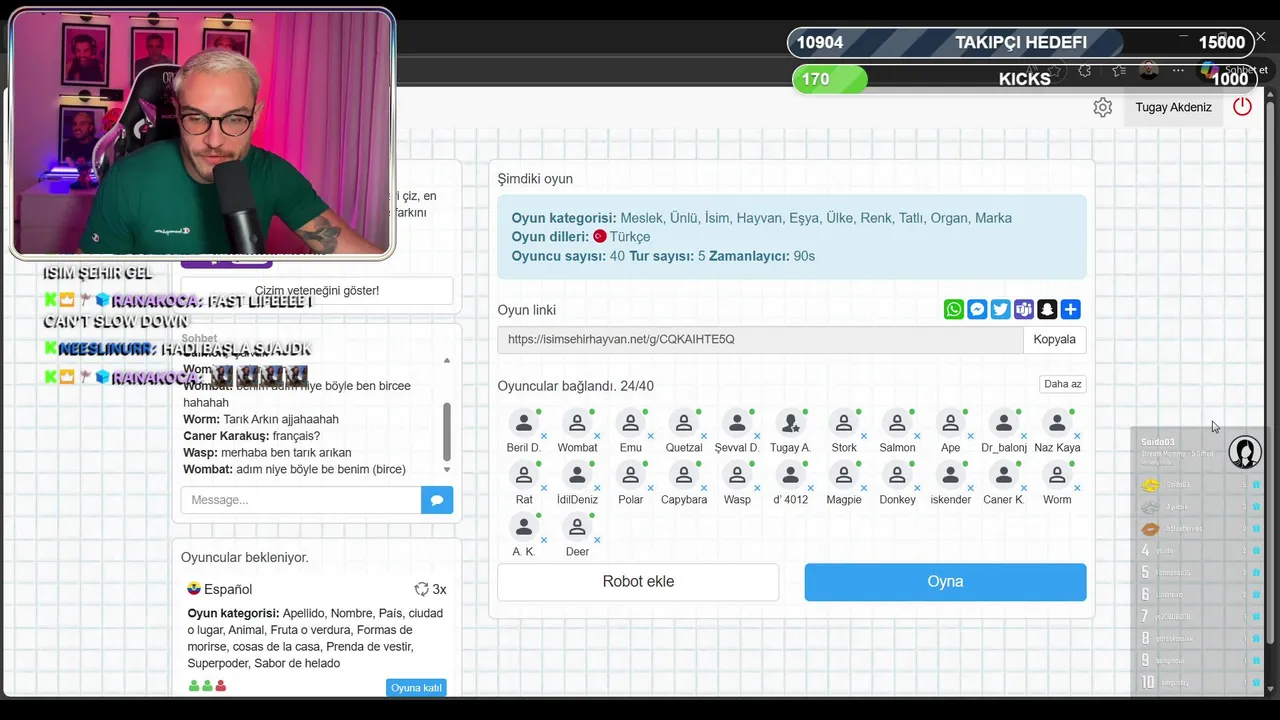Click Emu player avatar
This screenshot has height=720, width=1280.
[630, 424]
